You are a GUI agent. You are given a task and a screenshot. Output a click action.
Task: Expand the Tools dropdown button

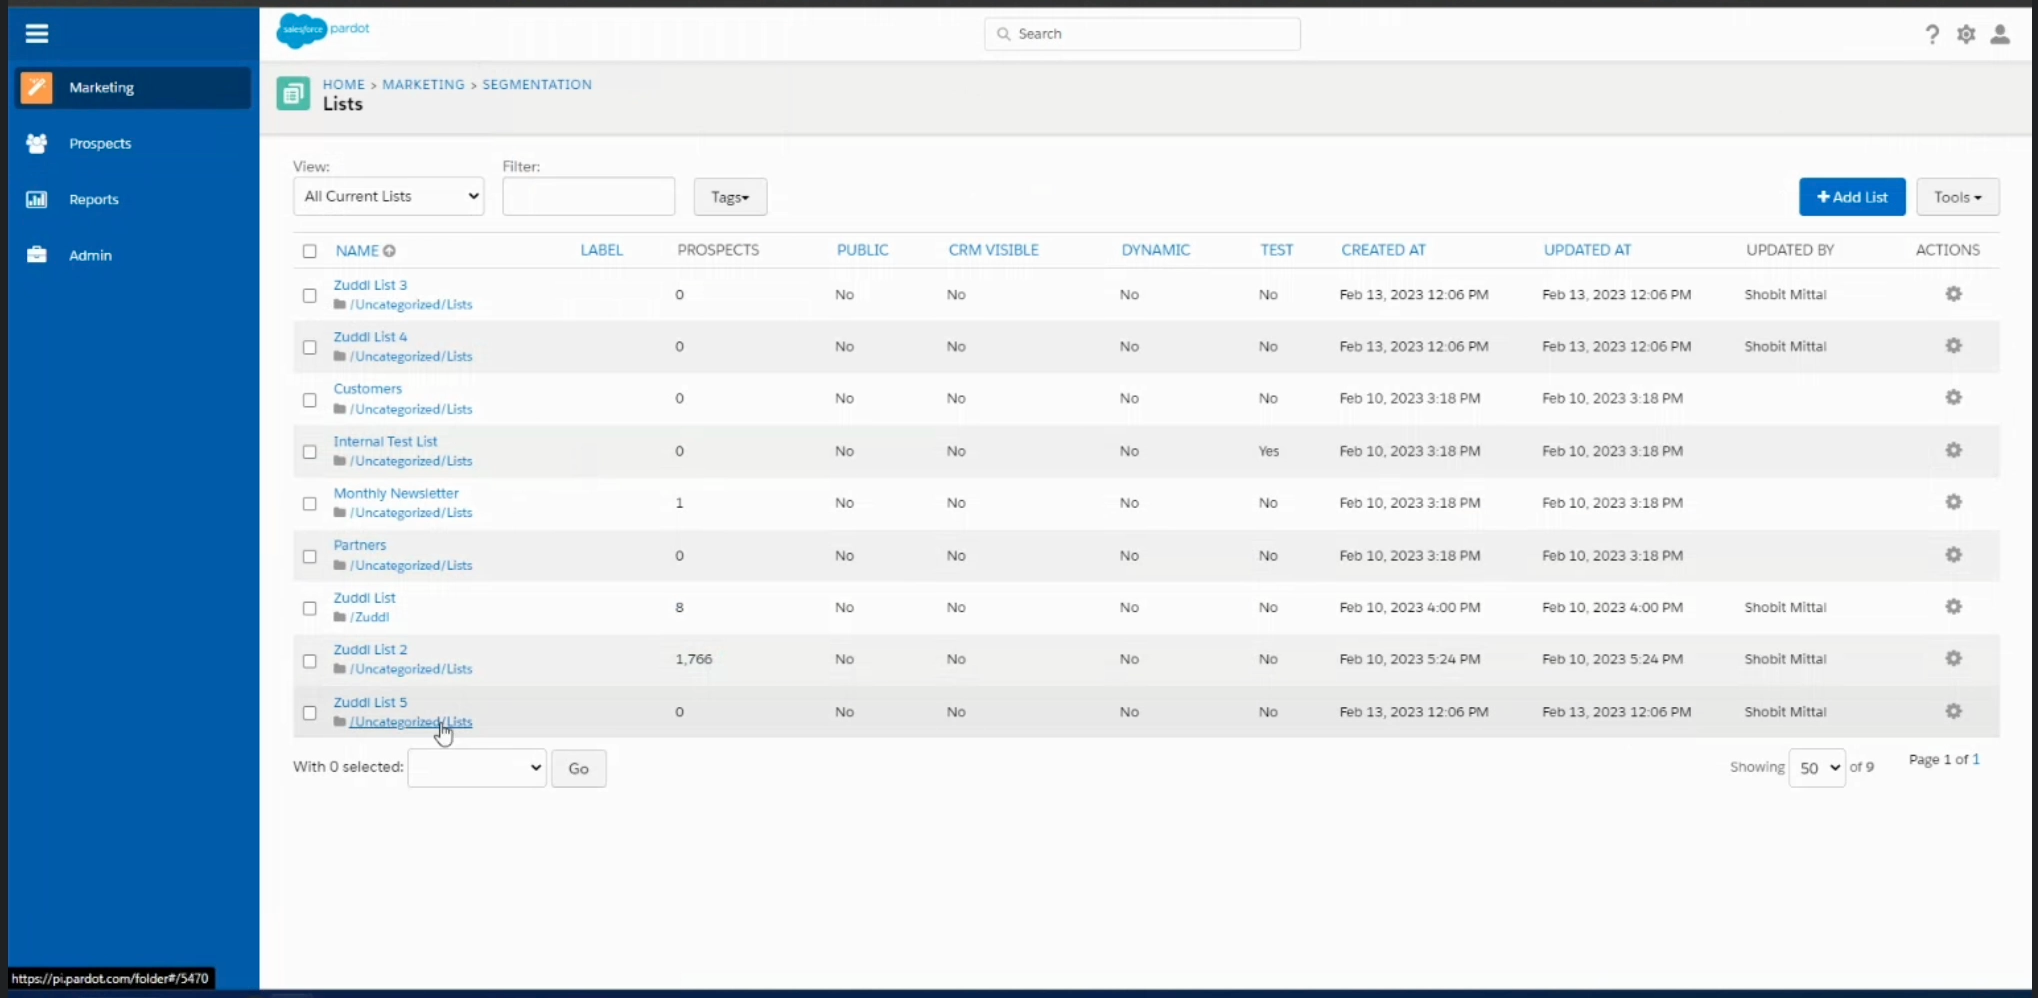point(1957,197)
